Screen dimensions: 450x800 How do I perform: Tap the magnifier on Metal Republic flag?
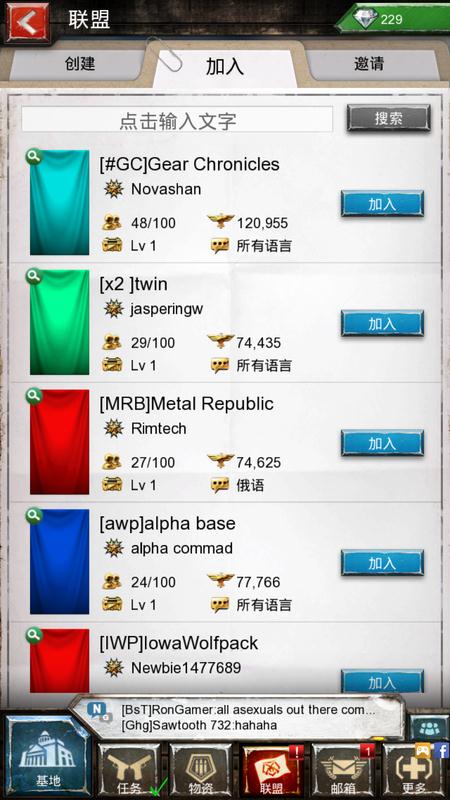(x=34, y=396)
